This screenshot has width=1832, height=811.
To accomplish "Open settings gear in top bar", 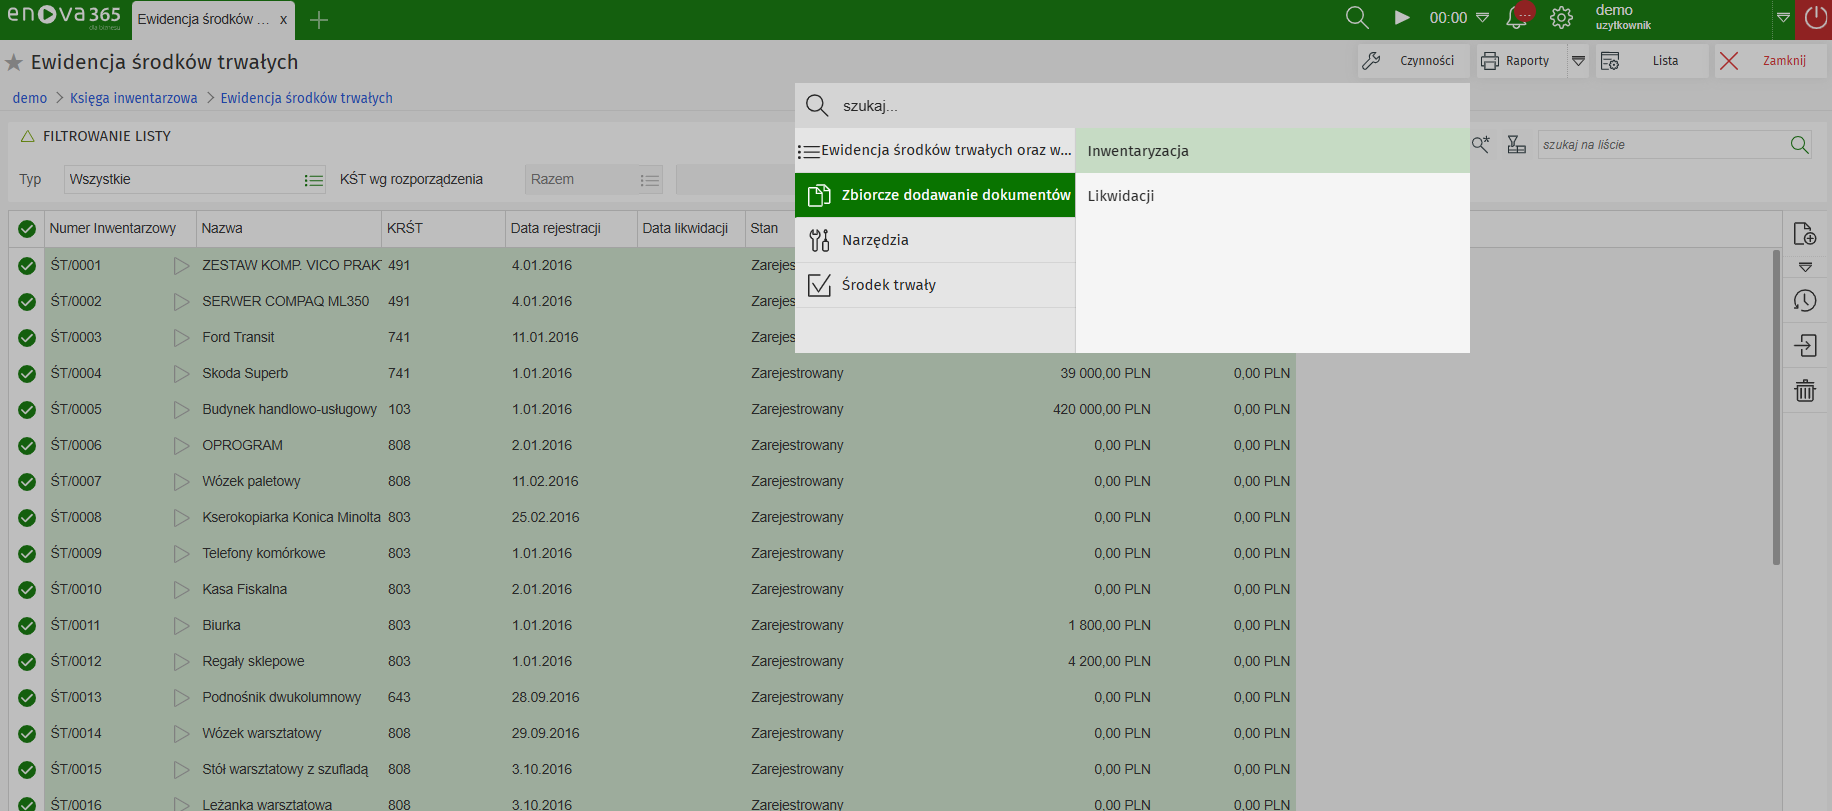I will [1561, 18].
